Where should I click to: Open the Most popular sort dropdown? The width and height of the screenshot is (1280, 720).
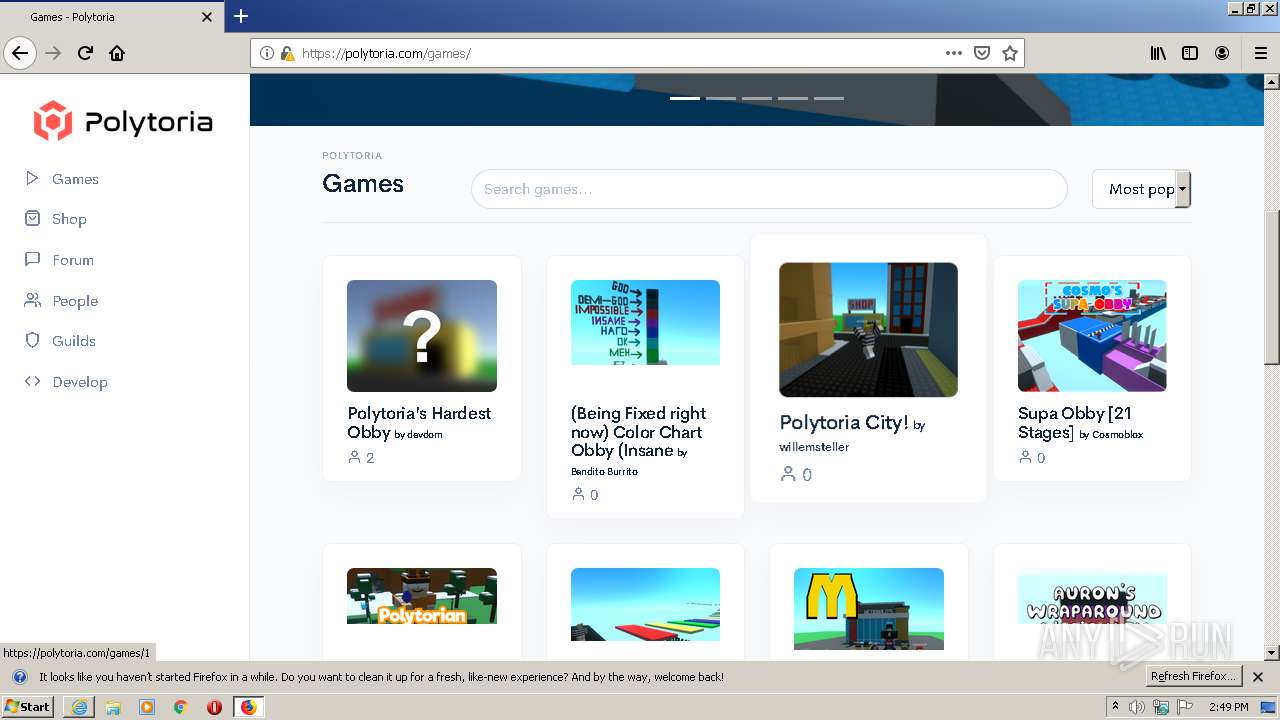pyautogui.click(x=1141, y=189)
